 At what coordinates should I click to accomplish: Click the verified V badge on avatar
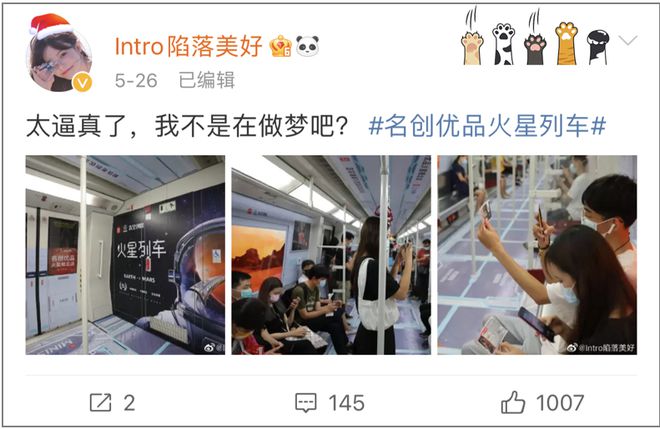tap(82, 82)
